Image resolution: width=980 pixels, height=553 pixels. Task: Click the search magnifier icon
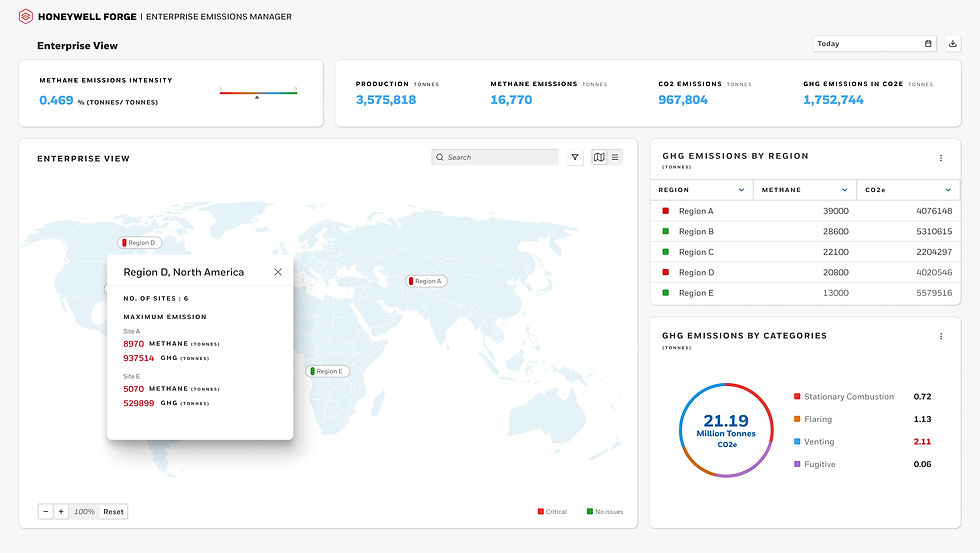440,157
